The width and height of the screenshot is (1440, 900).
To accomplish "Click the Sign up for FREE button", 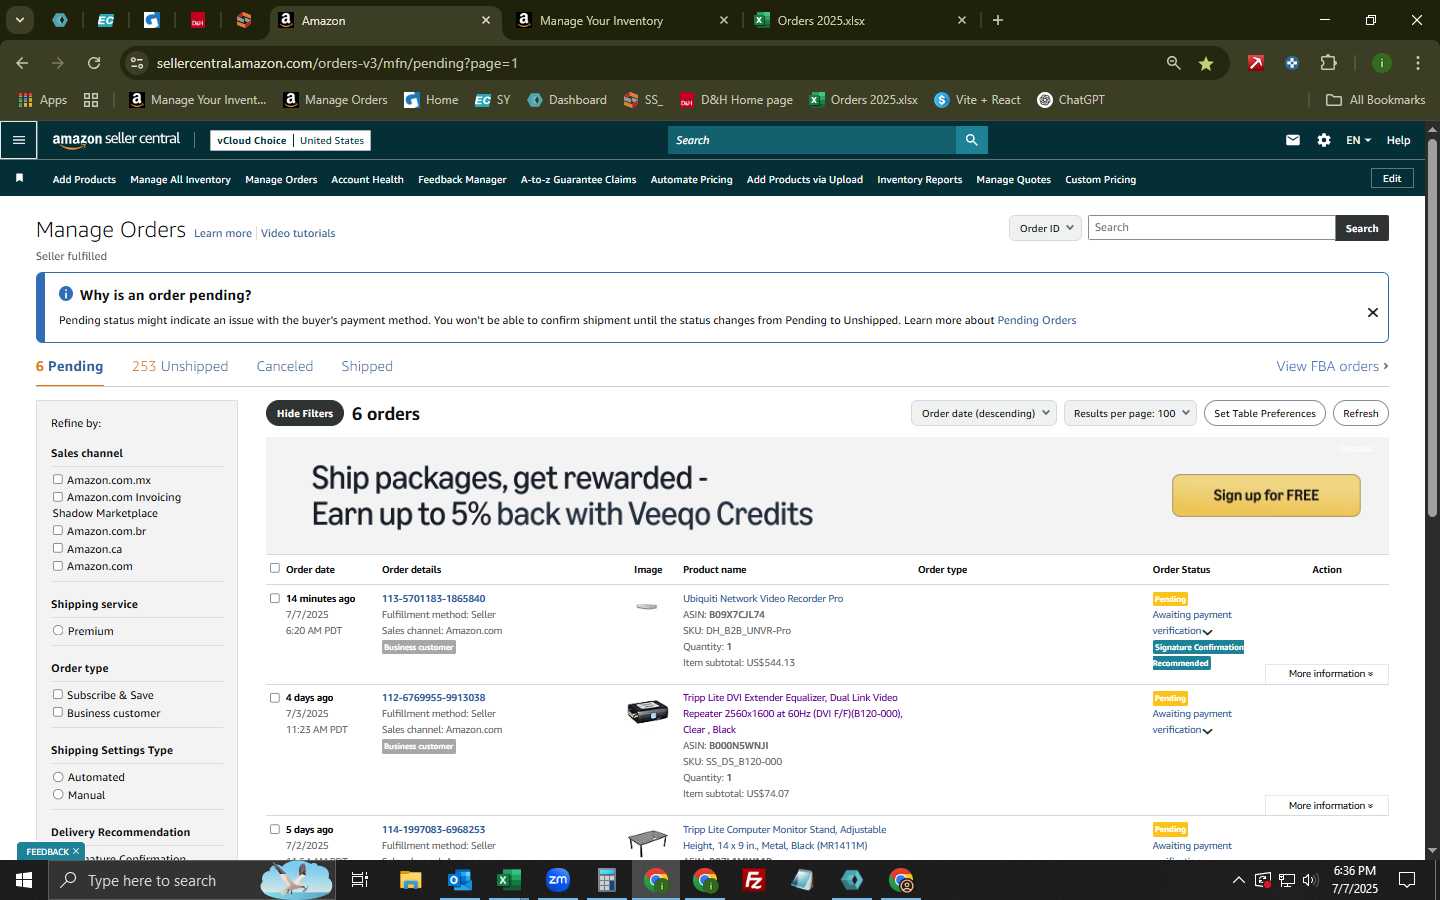I will [1266, 495].
